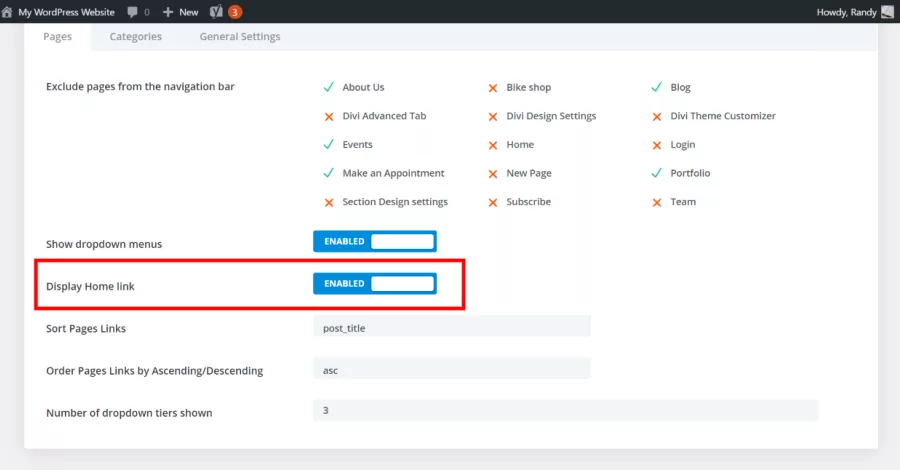The height and width of the screenshot is (470, 900).
Task: Disable the Show dropdown menus toggle
Action: click(x=375, y=242)
